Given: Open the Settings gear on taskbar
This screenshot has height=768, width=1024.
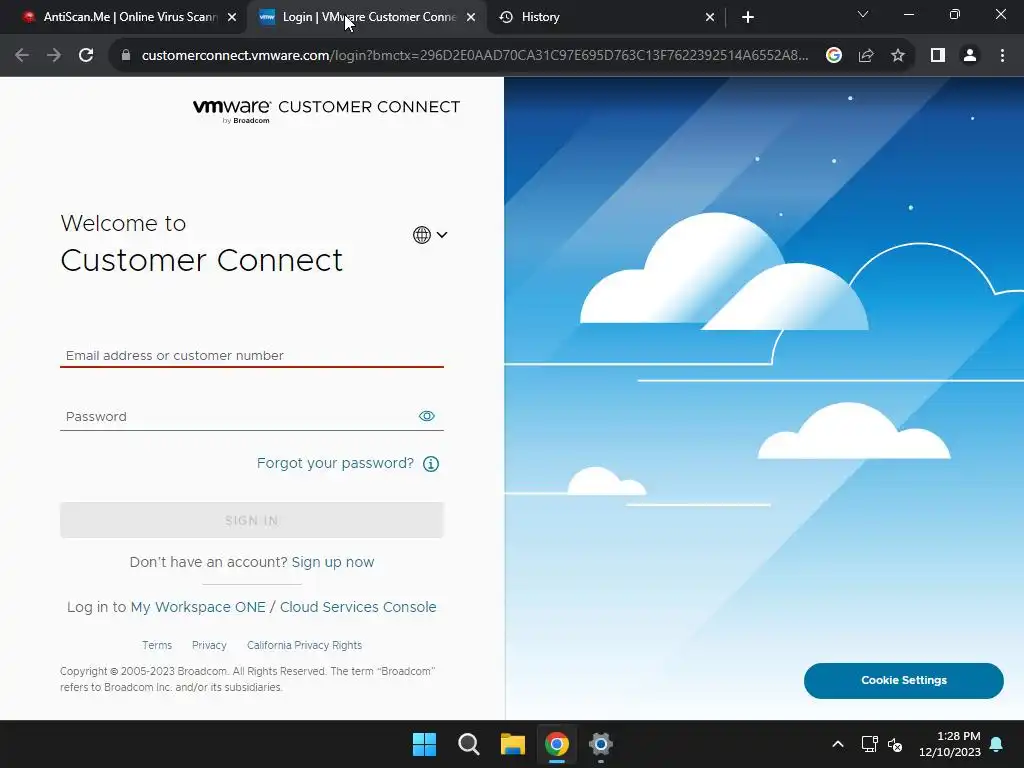Looking at the screenshot, I should (601, 744).
